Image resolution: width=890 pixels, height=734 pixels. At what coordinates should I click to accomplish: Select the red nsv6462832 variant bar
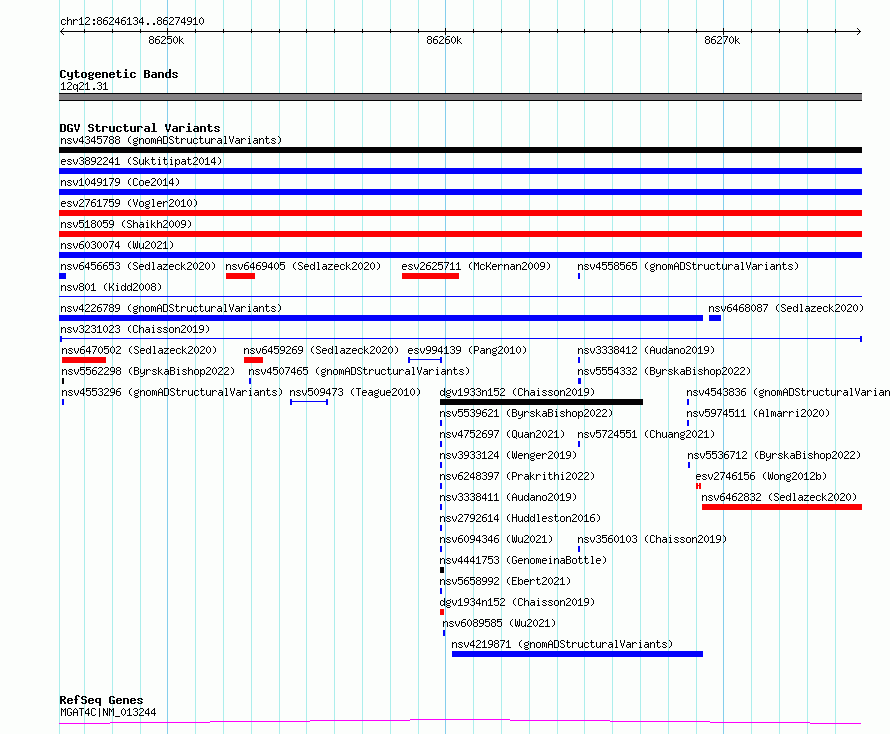click(x=782, y=507)
